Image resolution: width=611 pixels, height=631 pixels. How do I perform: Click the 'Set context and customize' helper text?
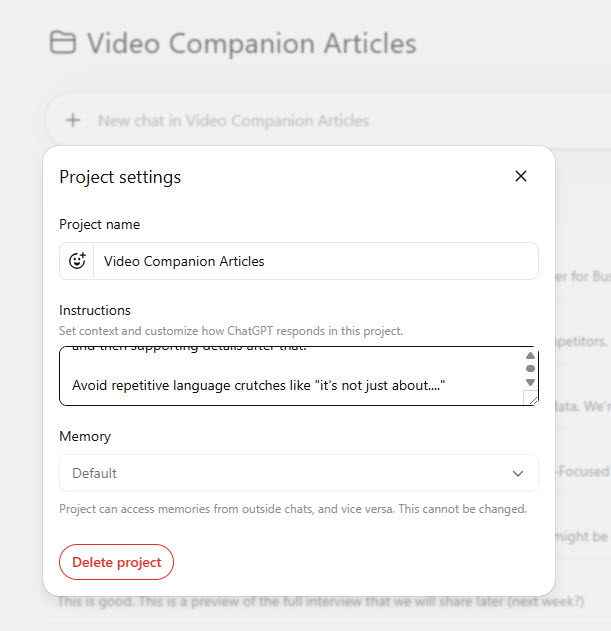[x=231, y=331]
